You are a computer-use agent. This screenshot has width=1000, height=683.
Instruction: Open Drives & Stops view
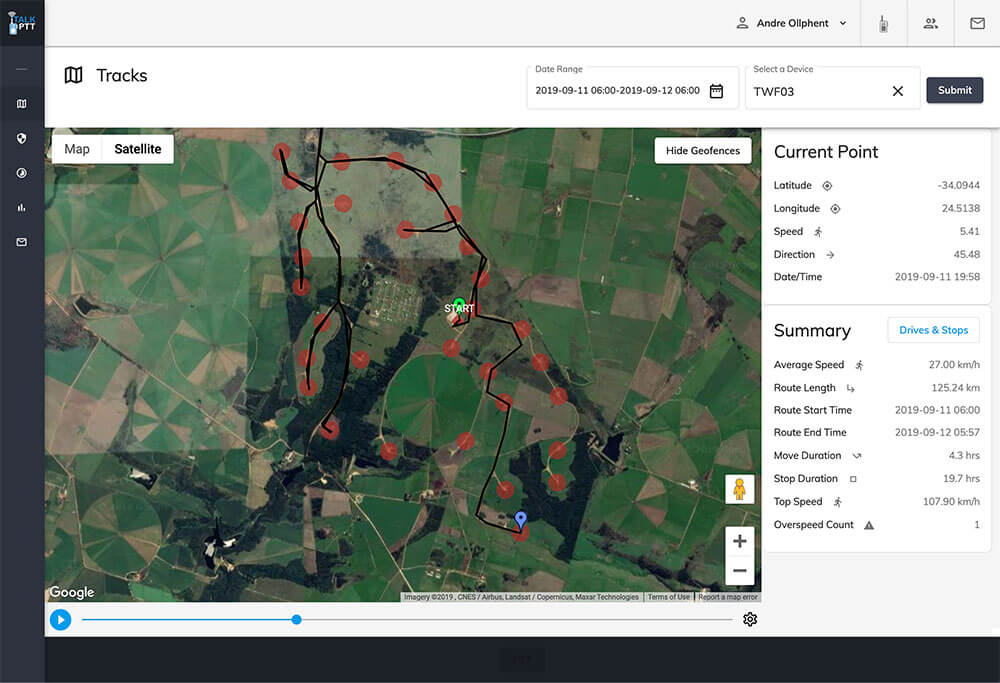(x=933, y=330)
